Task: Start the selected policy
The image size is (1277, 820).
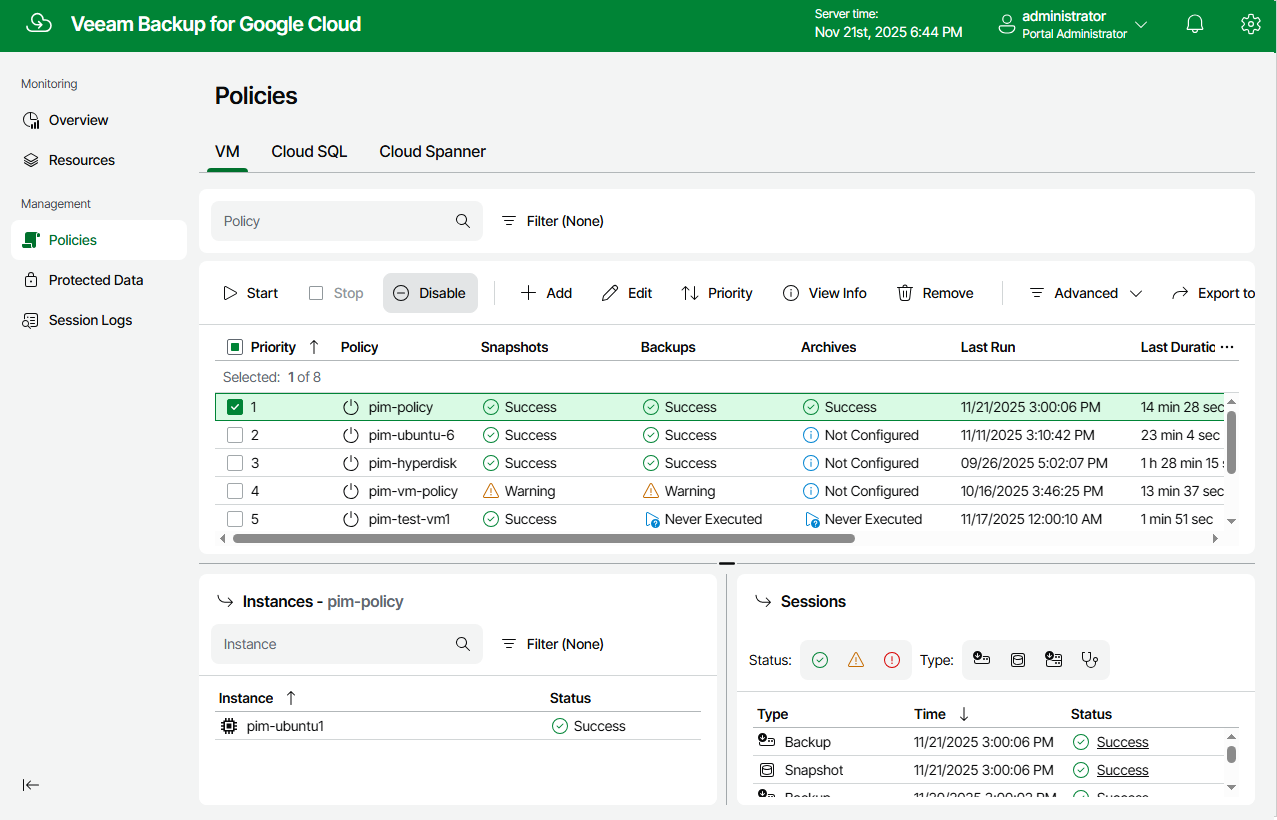Action: coord(250,293)
